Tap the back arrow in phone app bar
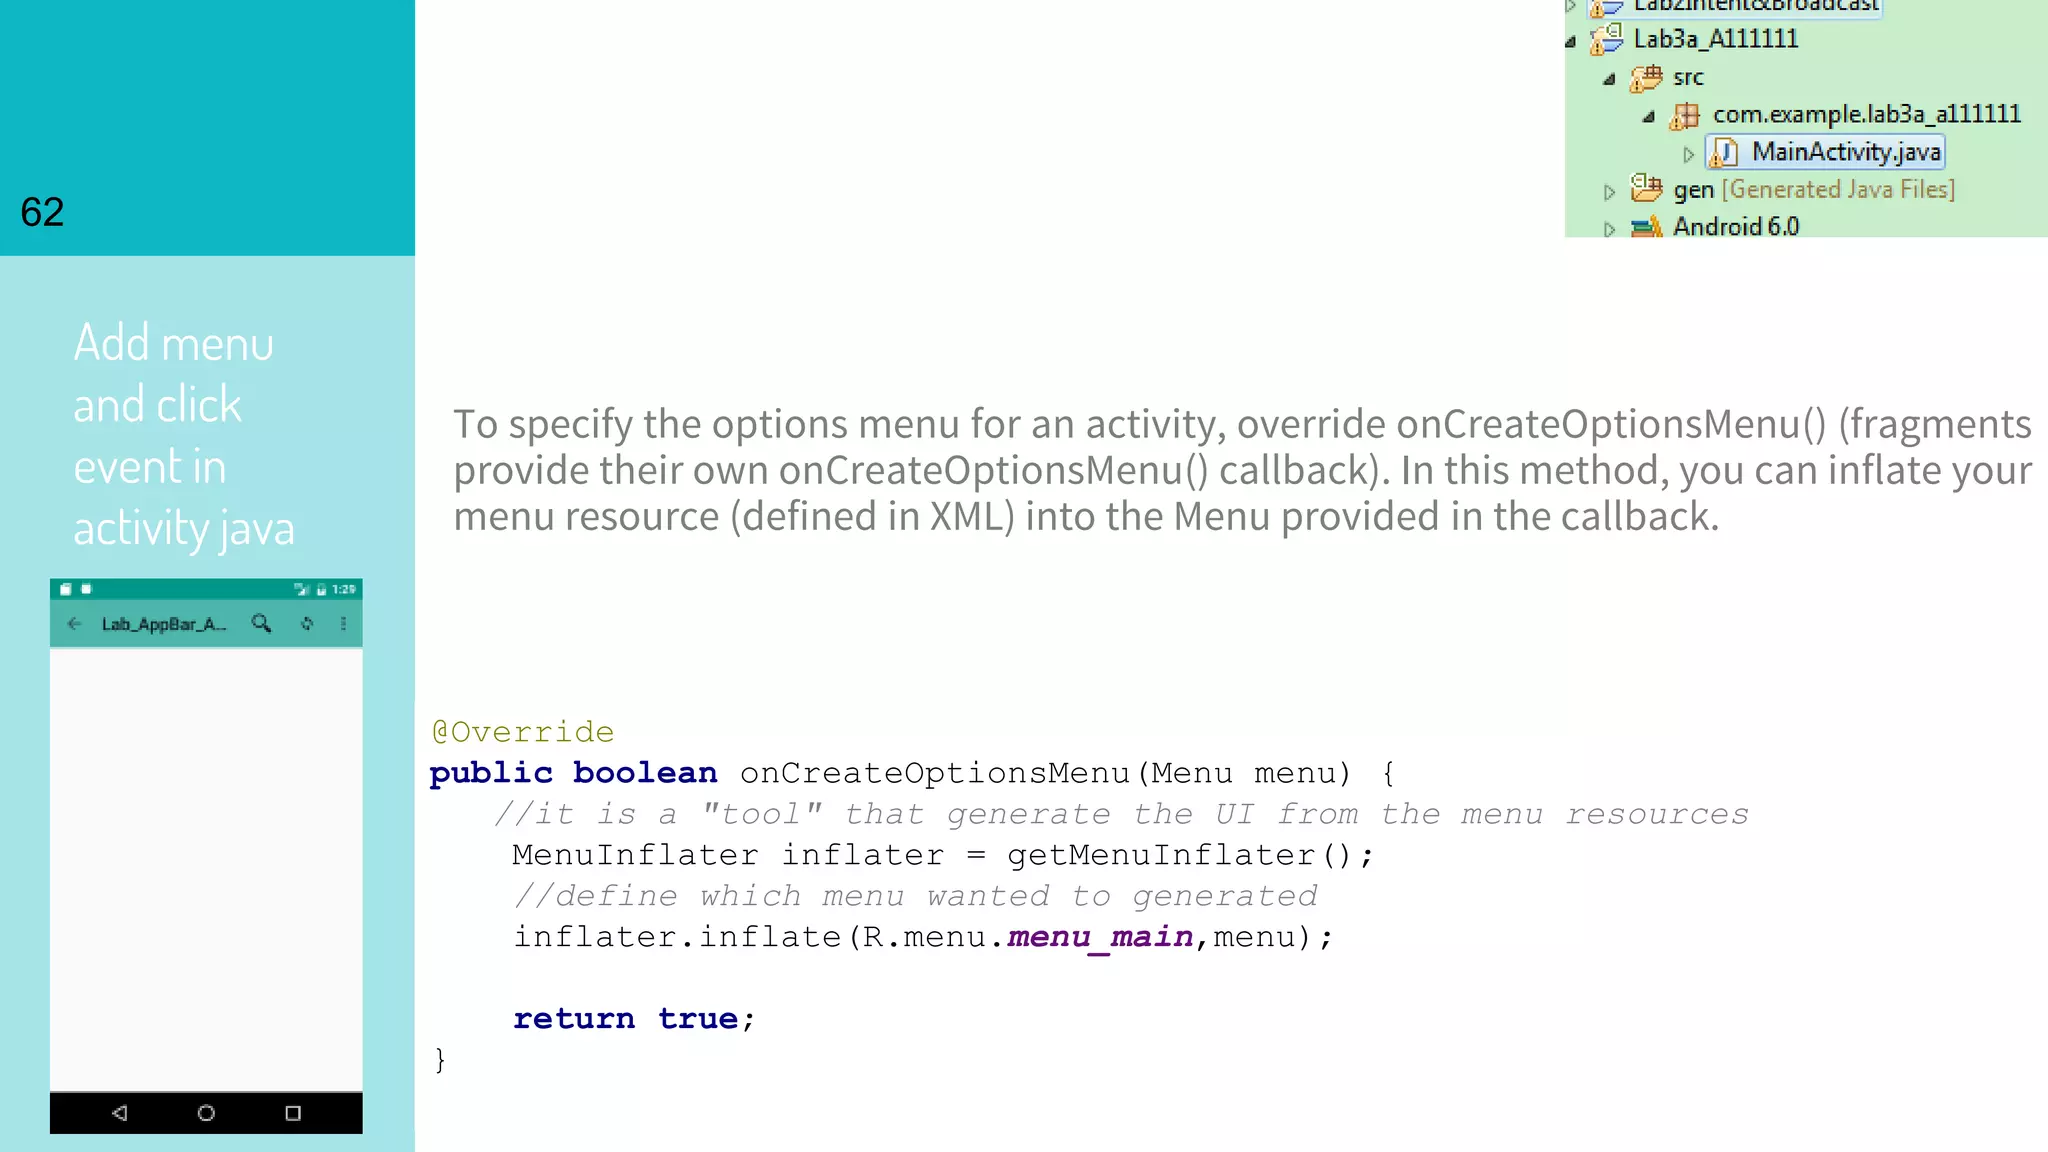The image size is (2048, 1152). [x=74, y=624]
